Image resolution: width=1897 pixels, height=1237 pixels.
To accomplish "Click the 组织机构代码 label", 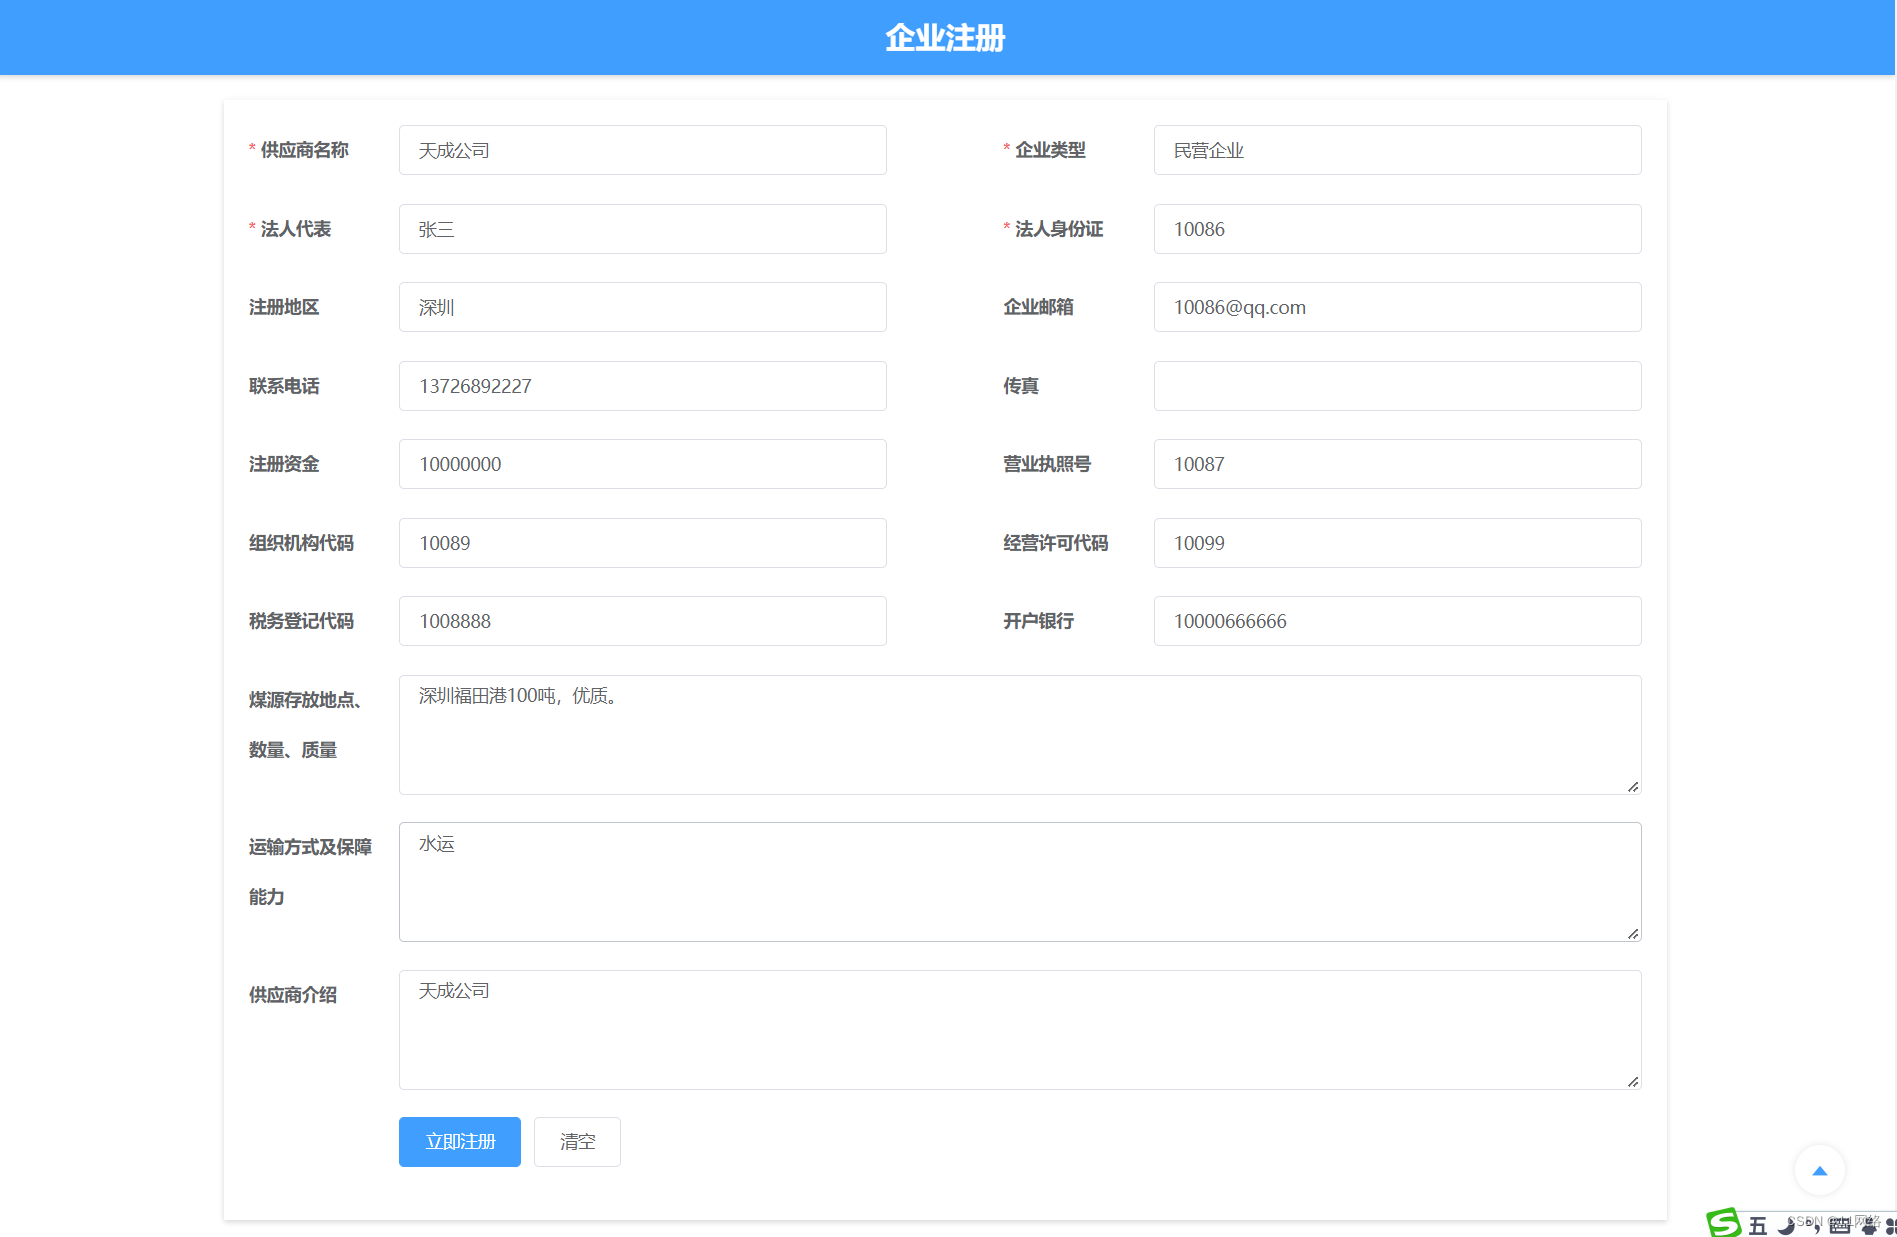I will coord(301,543).
